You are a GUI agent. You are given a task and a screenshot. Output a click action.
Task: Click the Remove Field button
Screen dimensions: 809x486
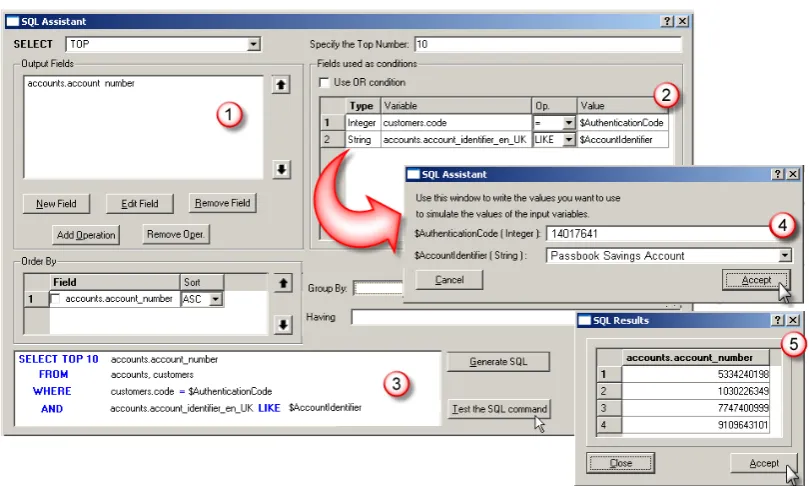tap(222, 203)
